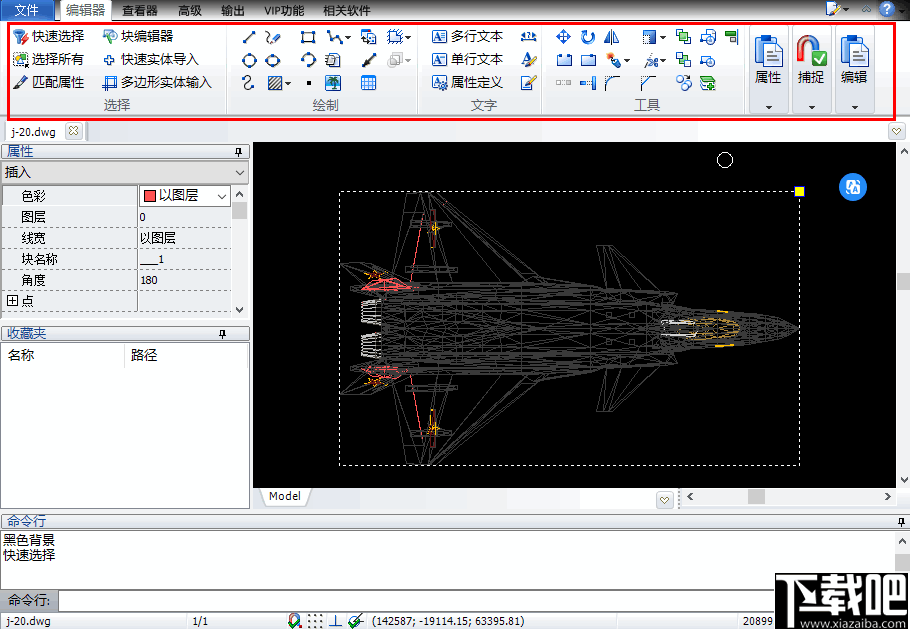Open the VIP功能 menu
This screenshot has height=629, width=910.
[284, 11]
